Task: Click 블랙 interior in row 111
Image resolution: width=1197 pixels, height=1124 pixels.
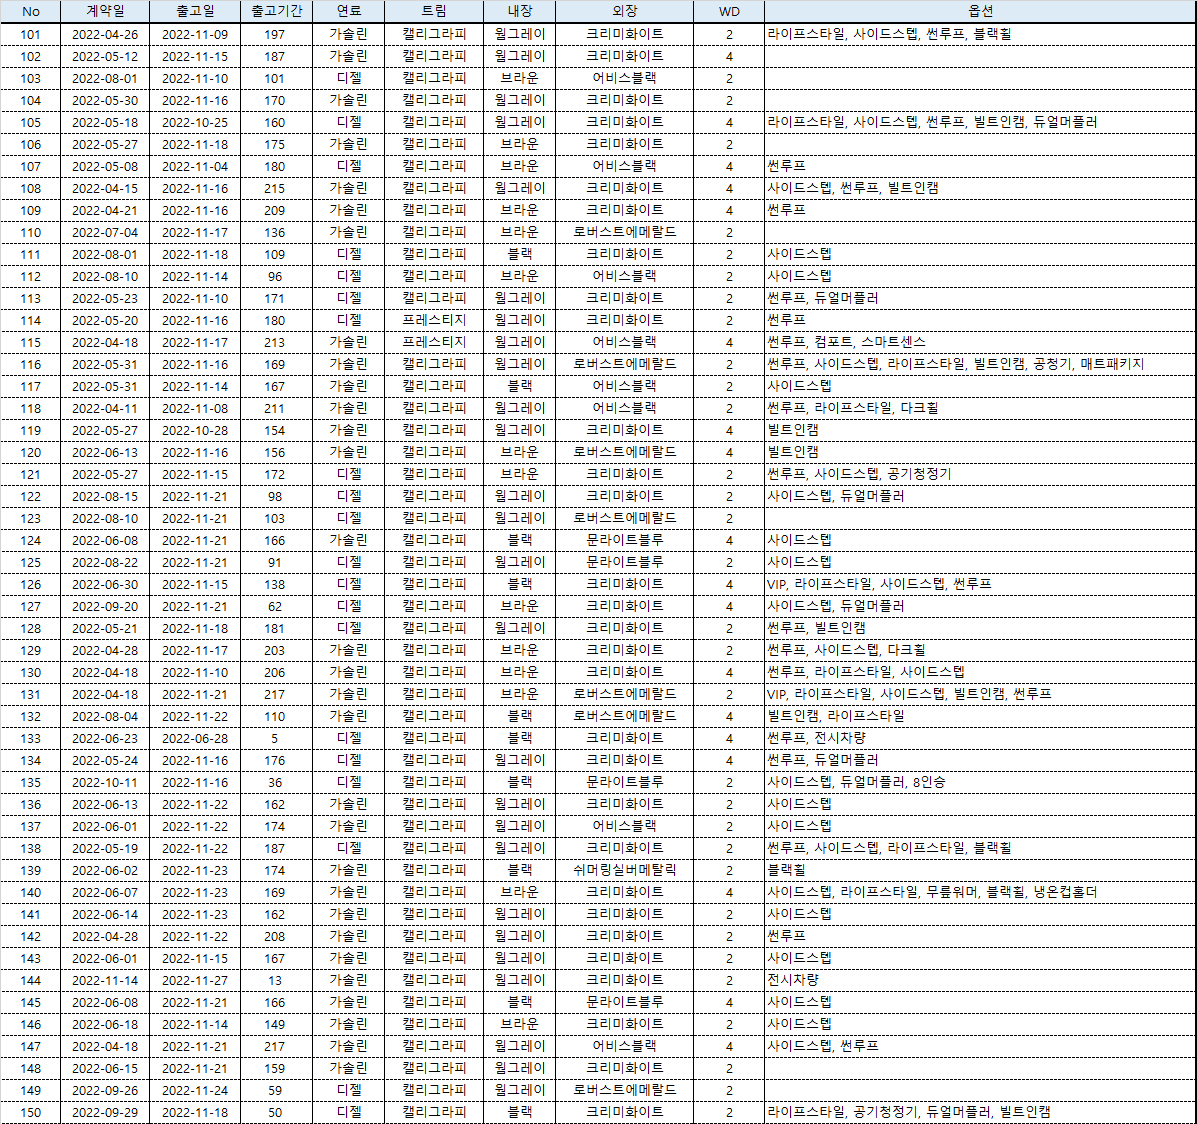Action: pos(519,254)
